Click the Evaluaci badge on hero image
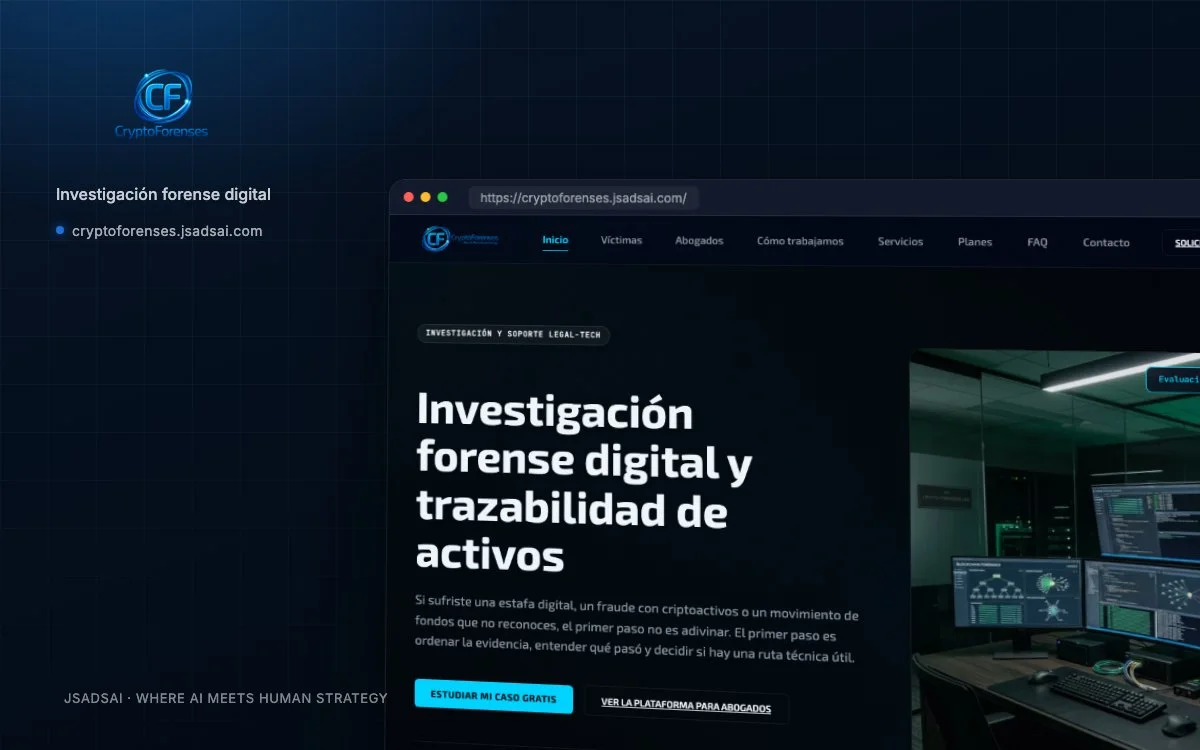Viewport: 1200px width, 750px height. (1173, 379)
